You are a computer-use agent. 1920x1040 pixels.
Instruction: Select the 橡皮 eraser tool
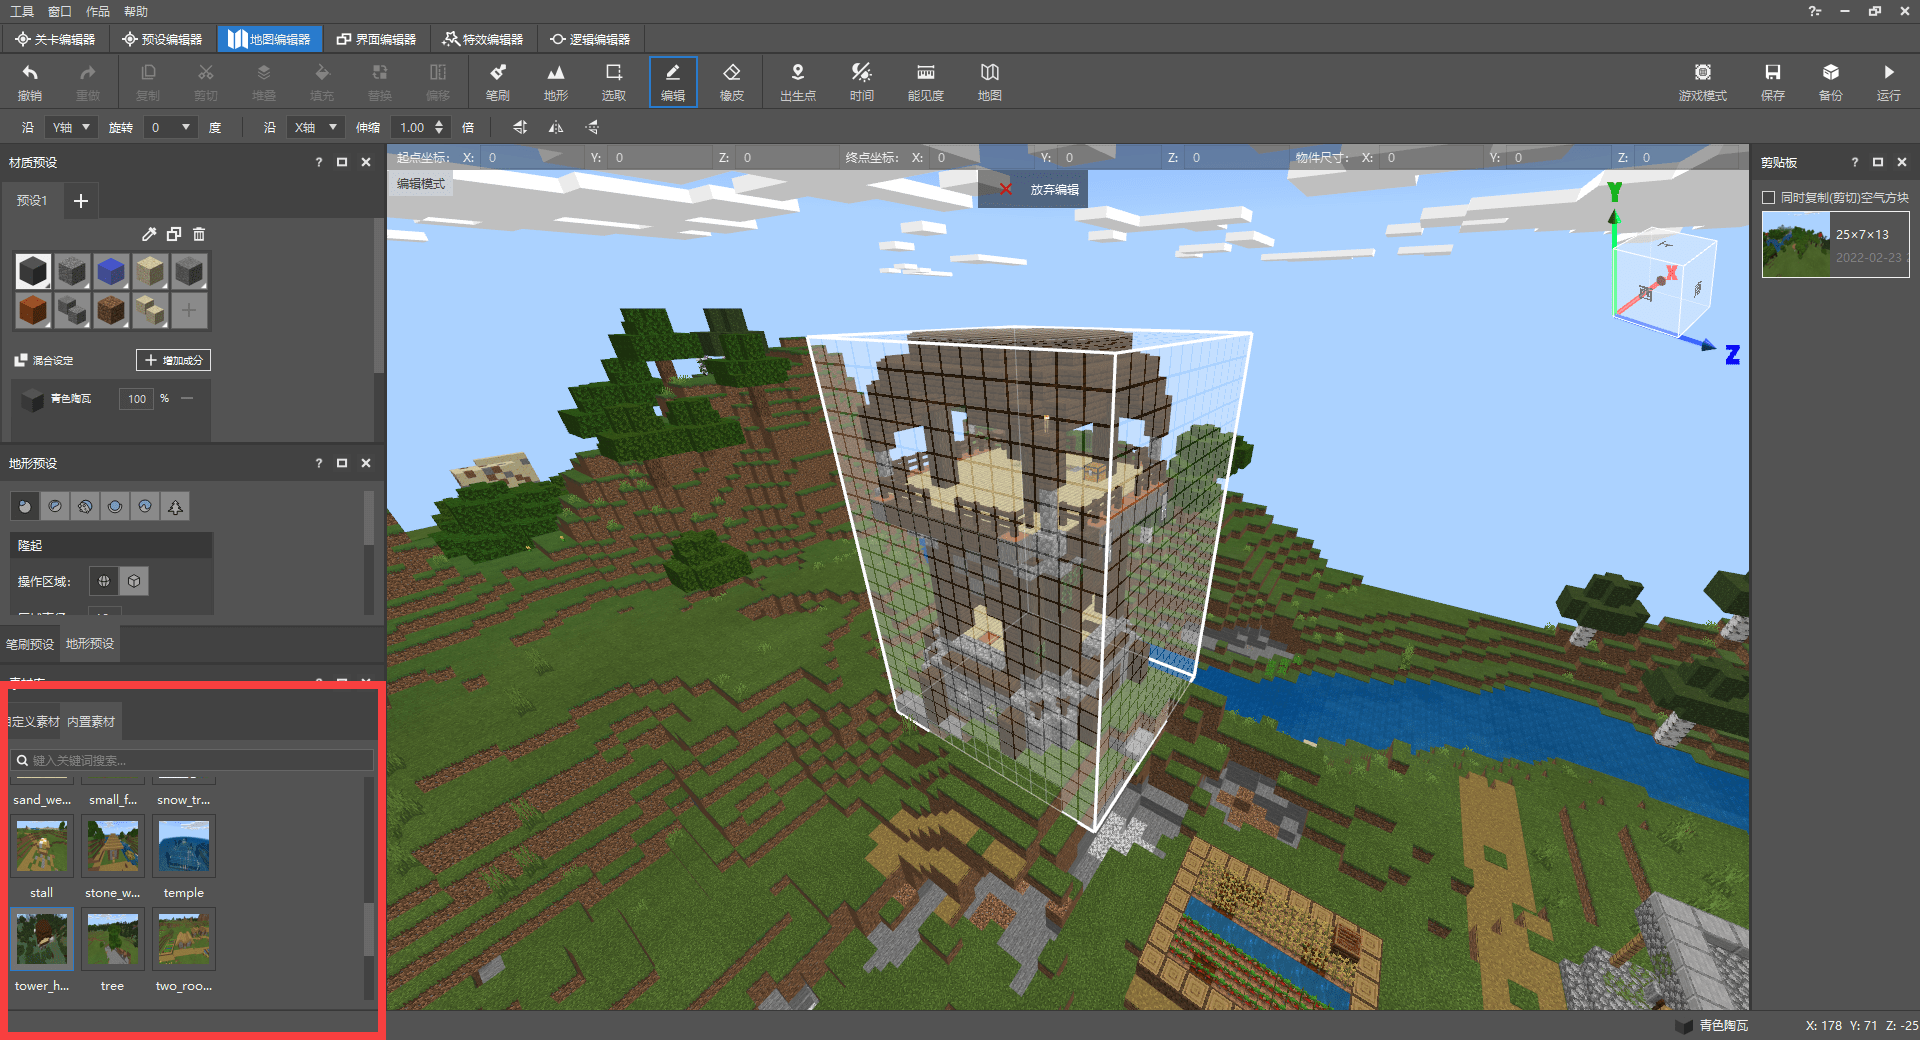click(732, 81)
